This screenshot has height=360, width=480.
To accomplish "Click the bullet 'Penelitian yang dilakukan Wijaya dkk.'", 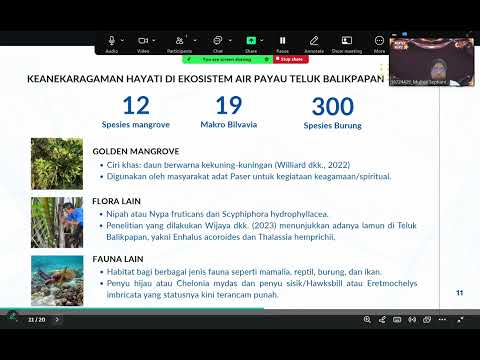I will (x=262, y=231).
